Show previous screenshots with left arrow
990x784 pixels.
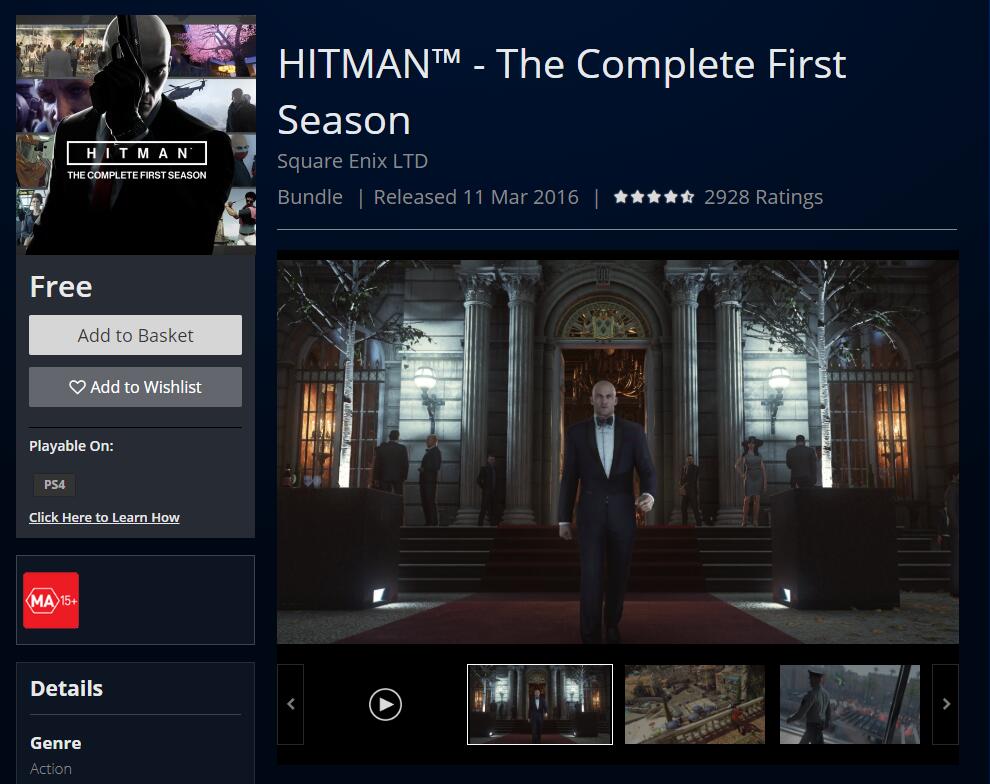[x=290, y=704]
